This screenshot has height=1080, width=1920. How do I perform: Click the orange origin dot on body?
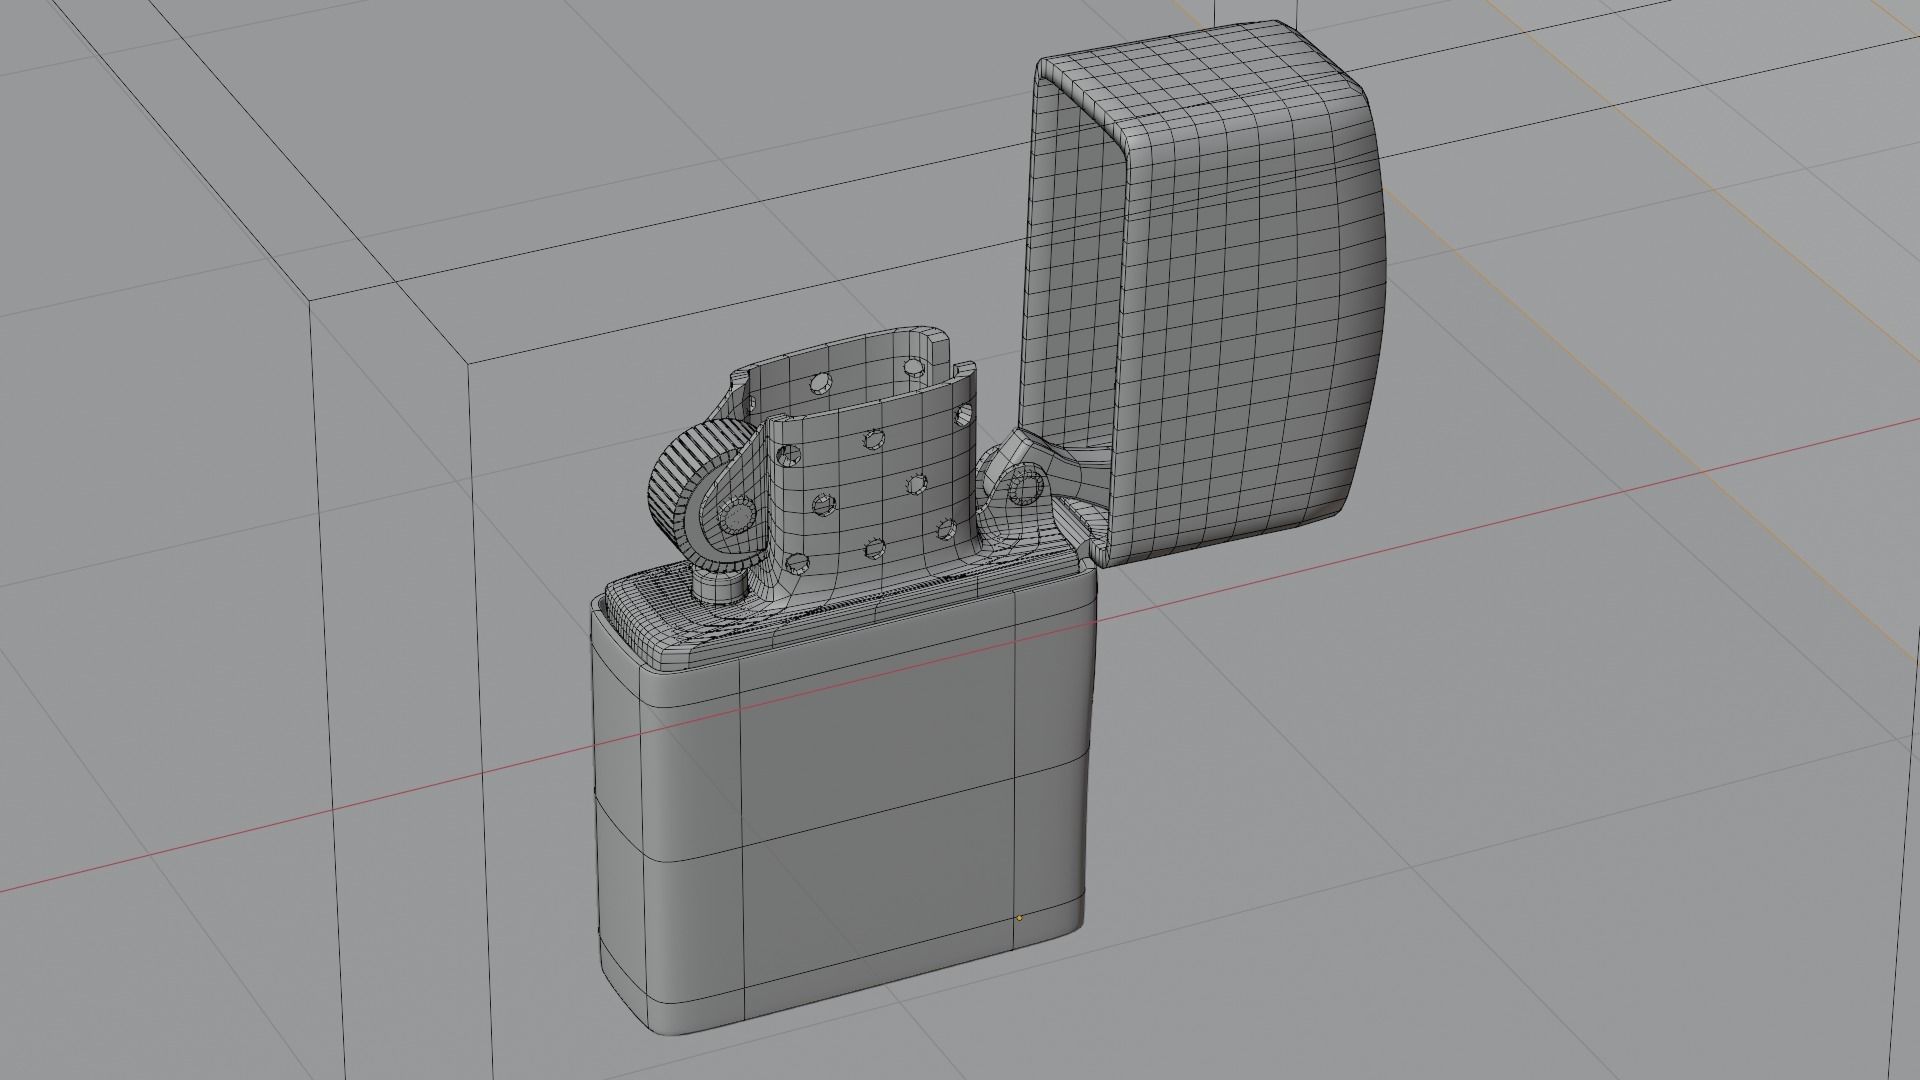1019,917
